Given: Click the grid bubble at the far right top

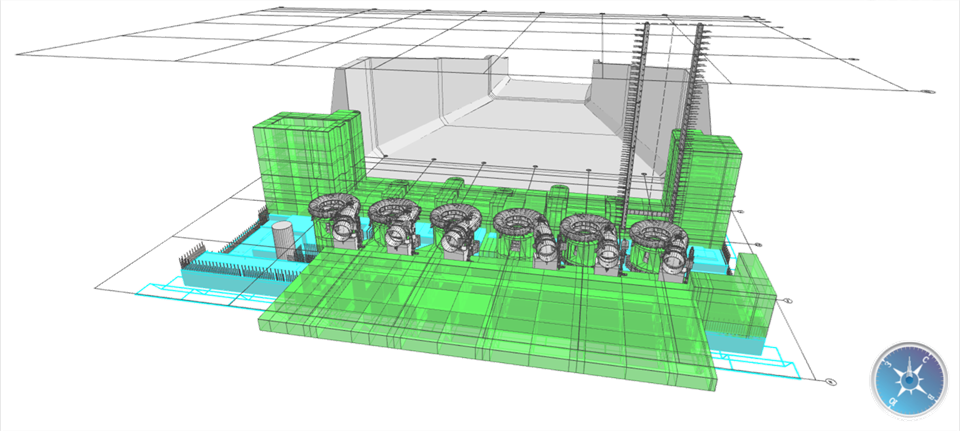Looking at the screenshot, I should [927, 93].
